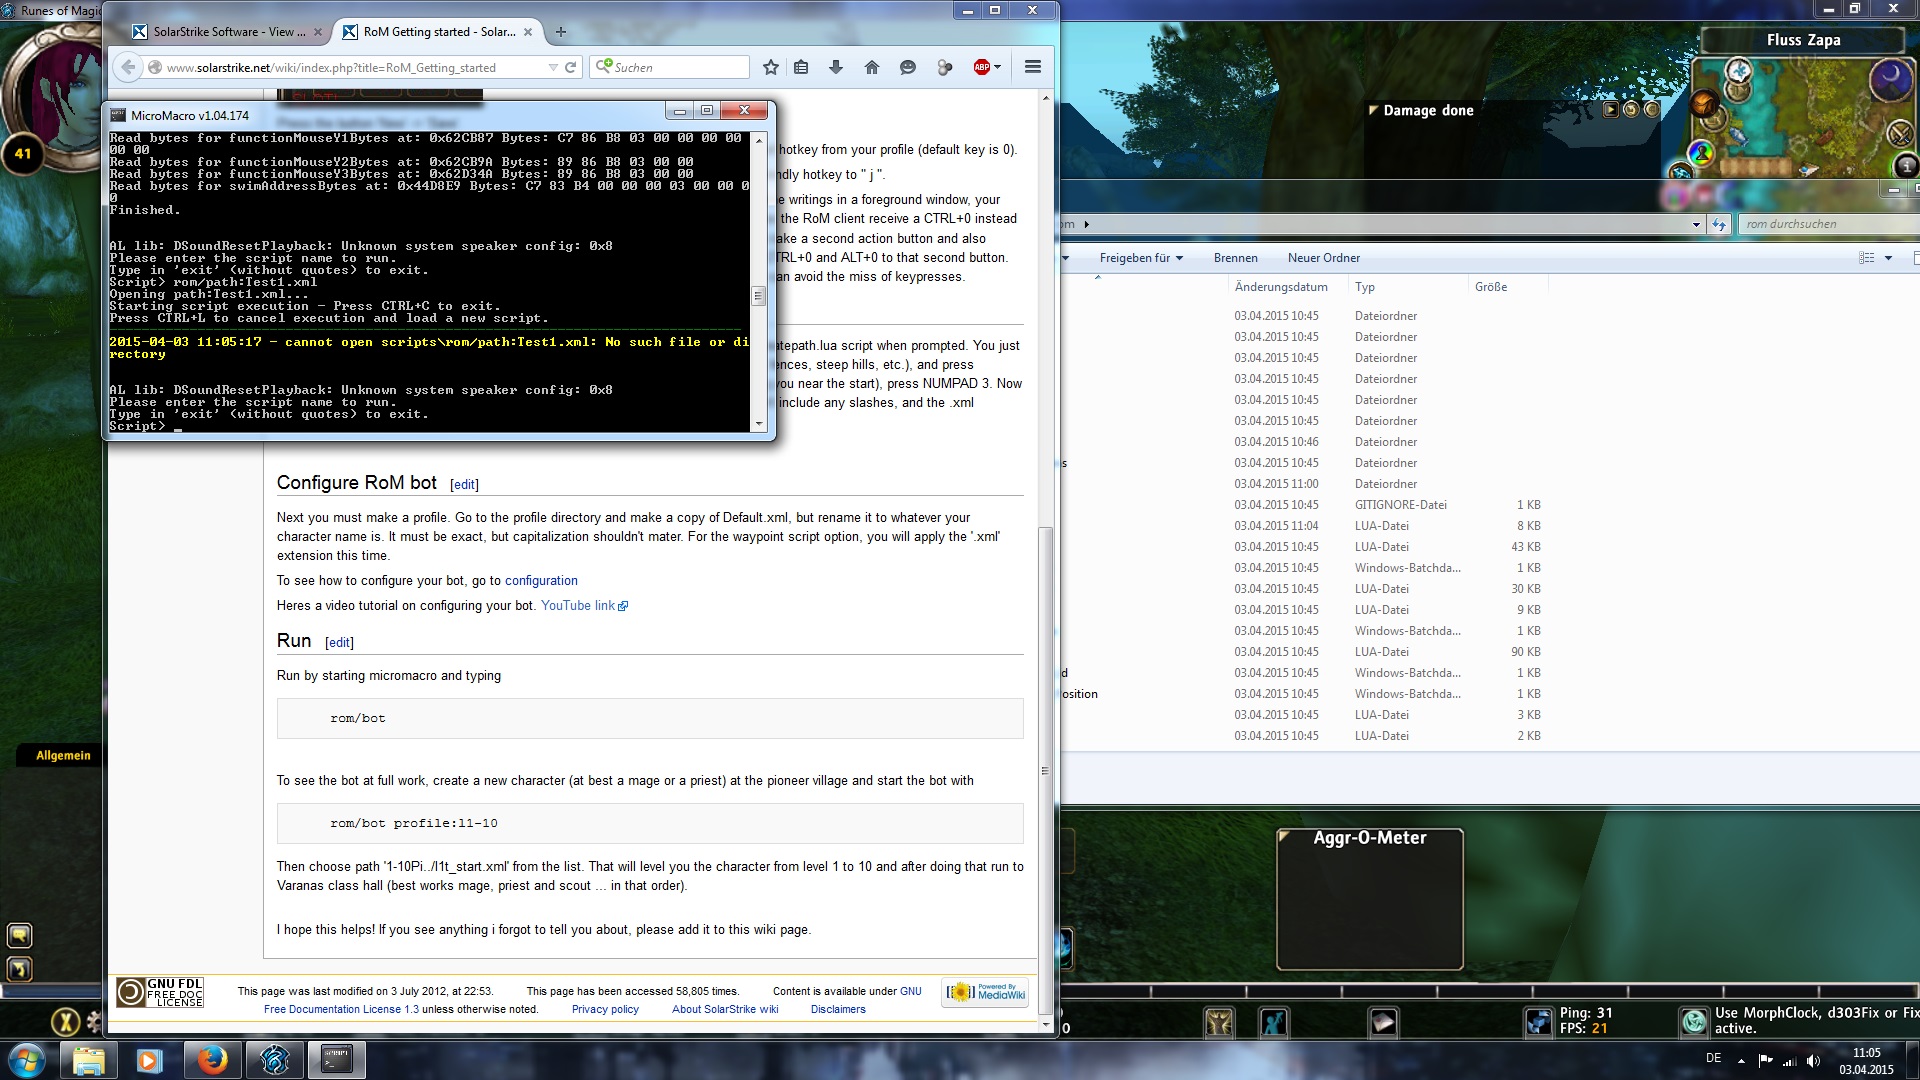Open the configuration wiki link

coord(541,581)
